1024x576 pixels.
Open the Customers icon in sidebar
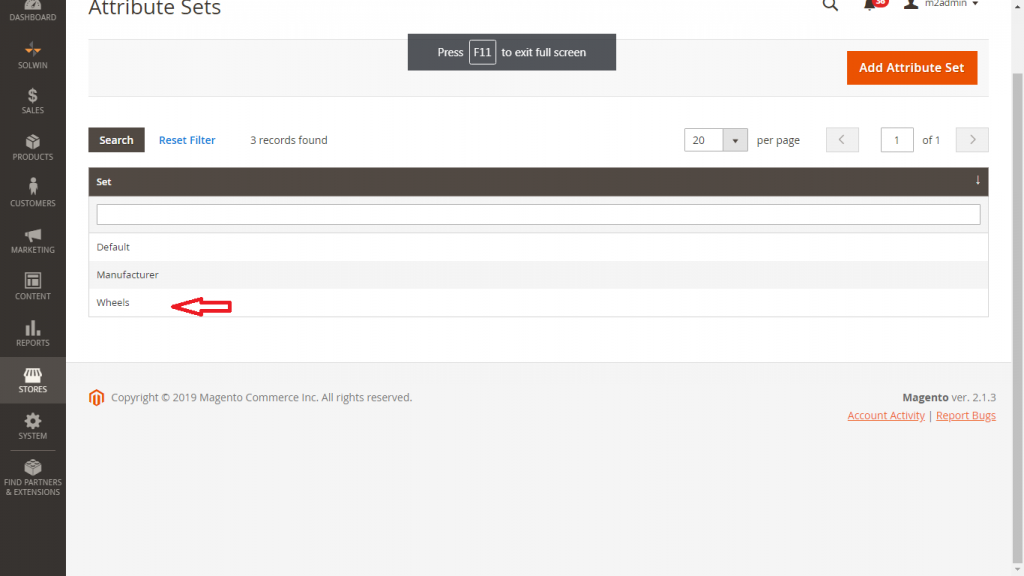pos(32,188)
